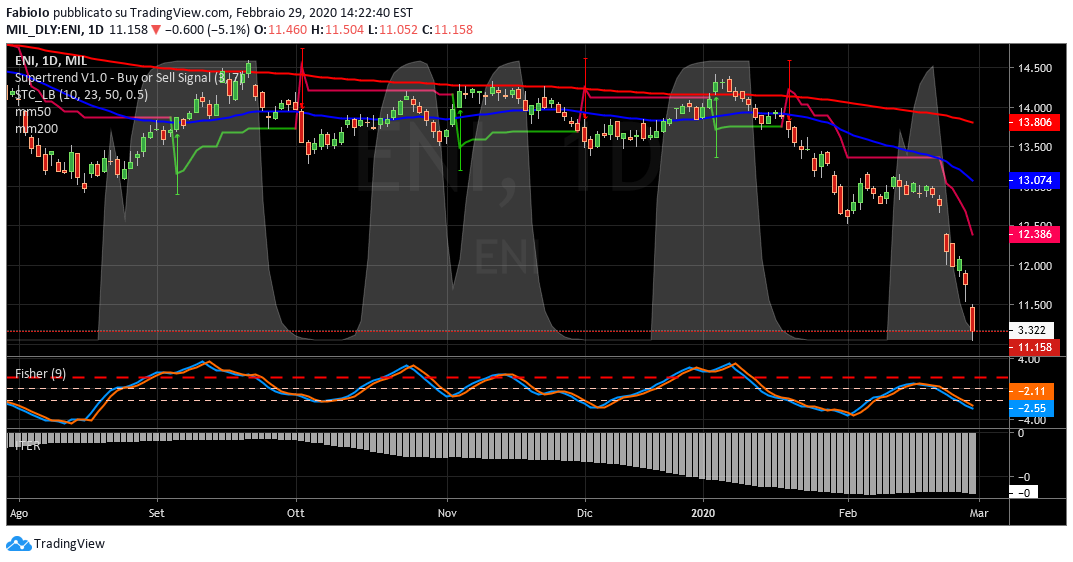Click the close value C:11.158
This screenshot has height=562, width=1073.
447,29
